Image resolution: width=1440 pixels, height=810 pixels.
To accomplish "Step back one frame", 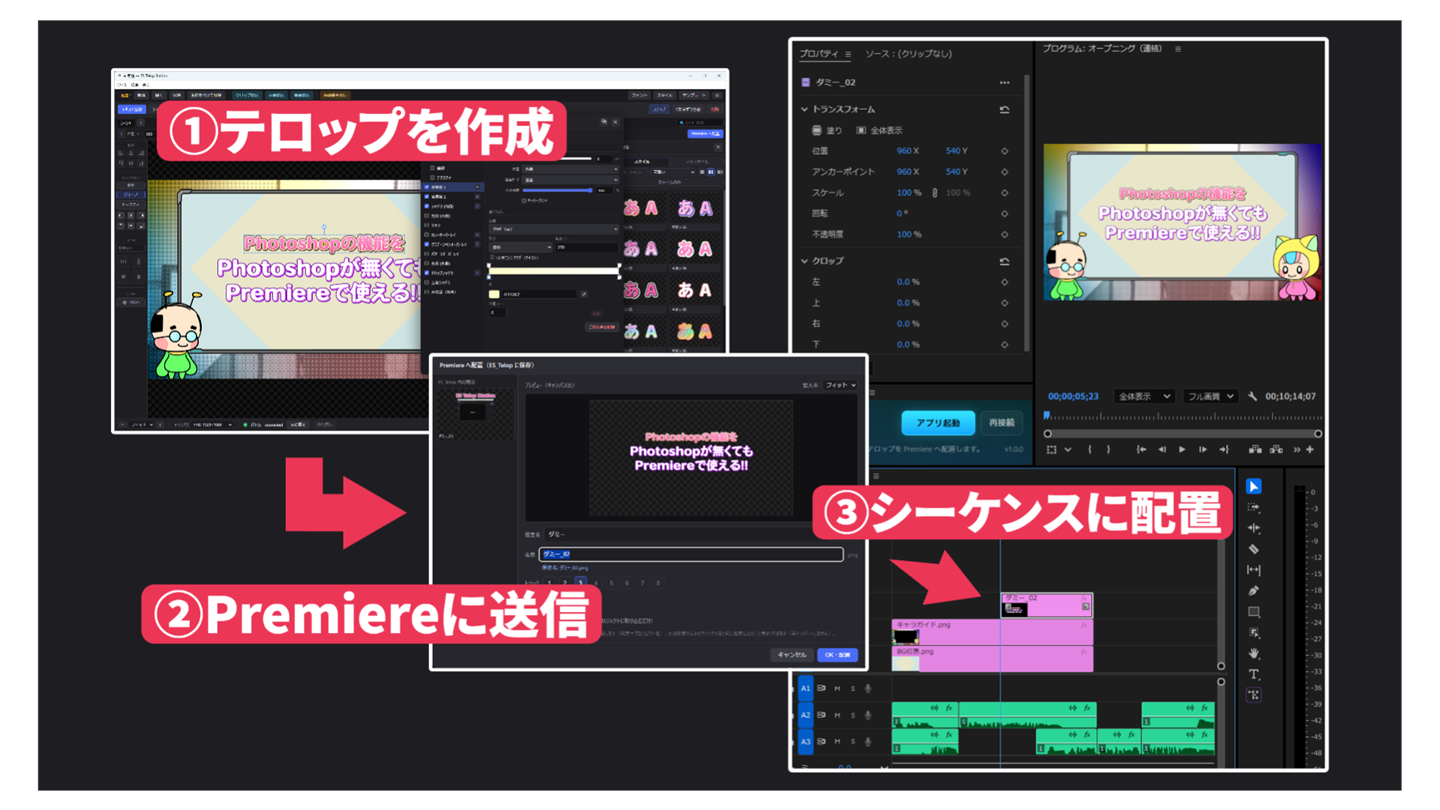I will coord(1162,450).
